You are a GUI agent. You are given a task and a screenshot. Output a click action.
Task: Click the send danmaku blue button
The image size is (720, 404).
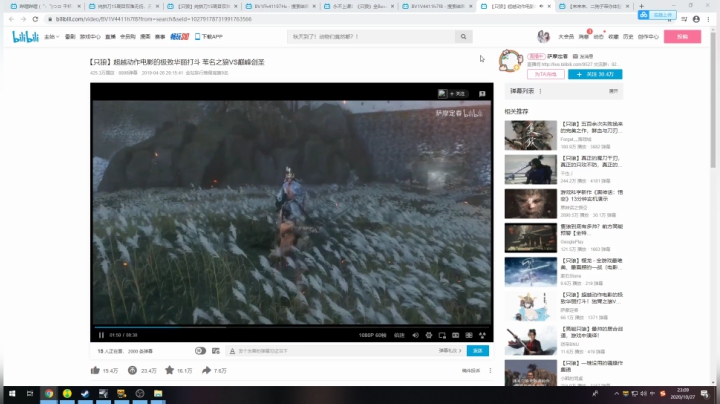click(478, 351)
